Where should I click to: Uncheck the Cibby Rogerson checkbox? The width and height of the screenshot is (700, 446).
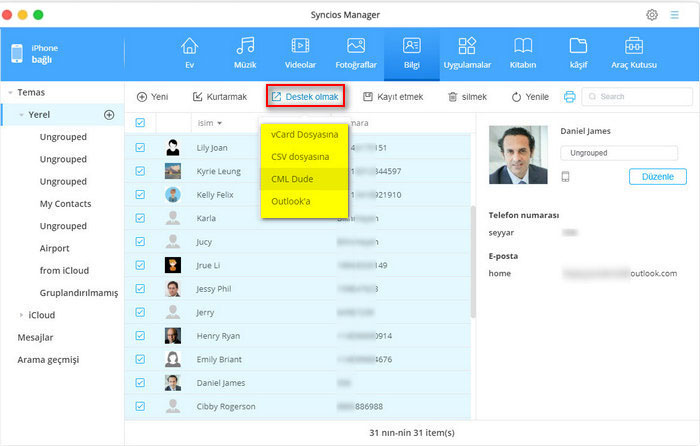click(x=140, y=406)
